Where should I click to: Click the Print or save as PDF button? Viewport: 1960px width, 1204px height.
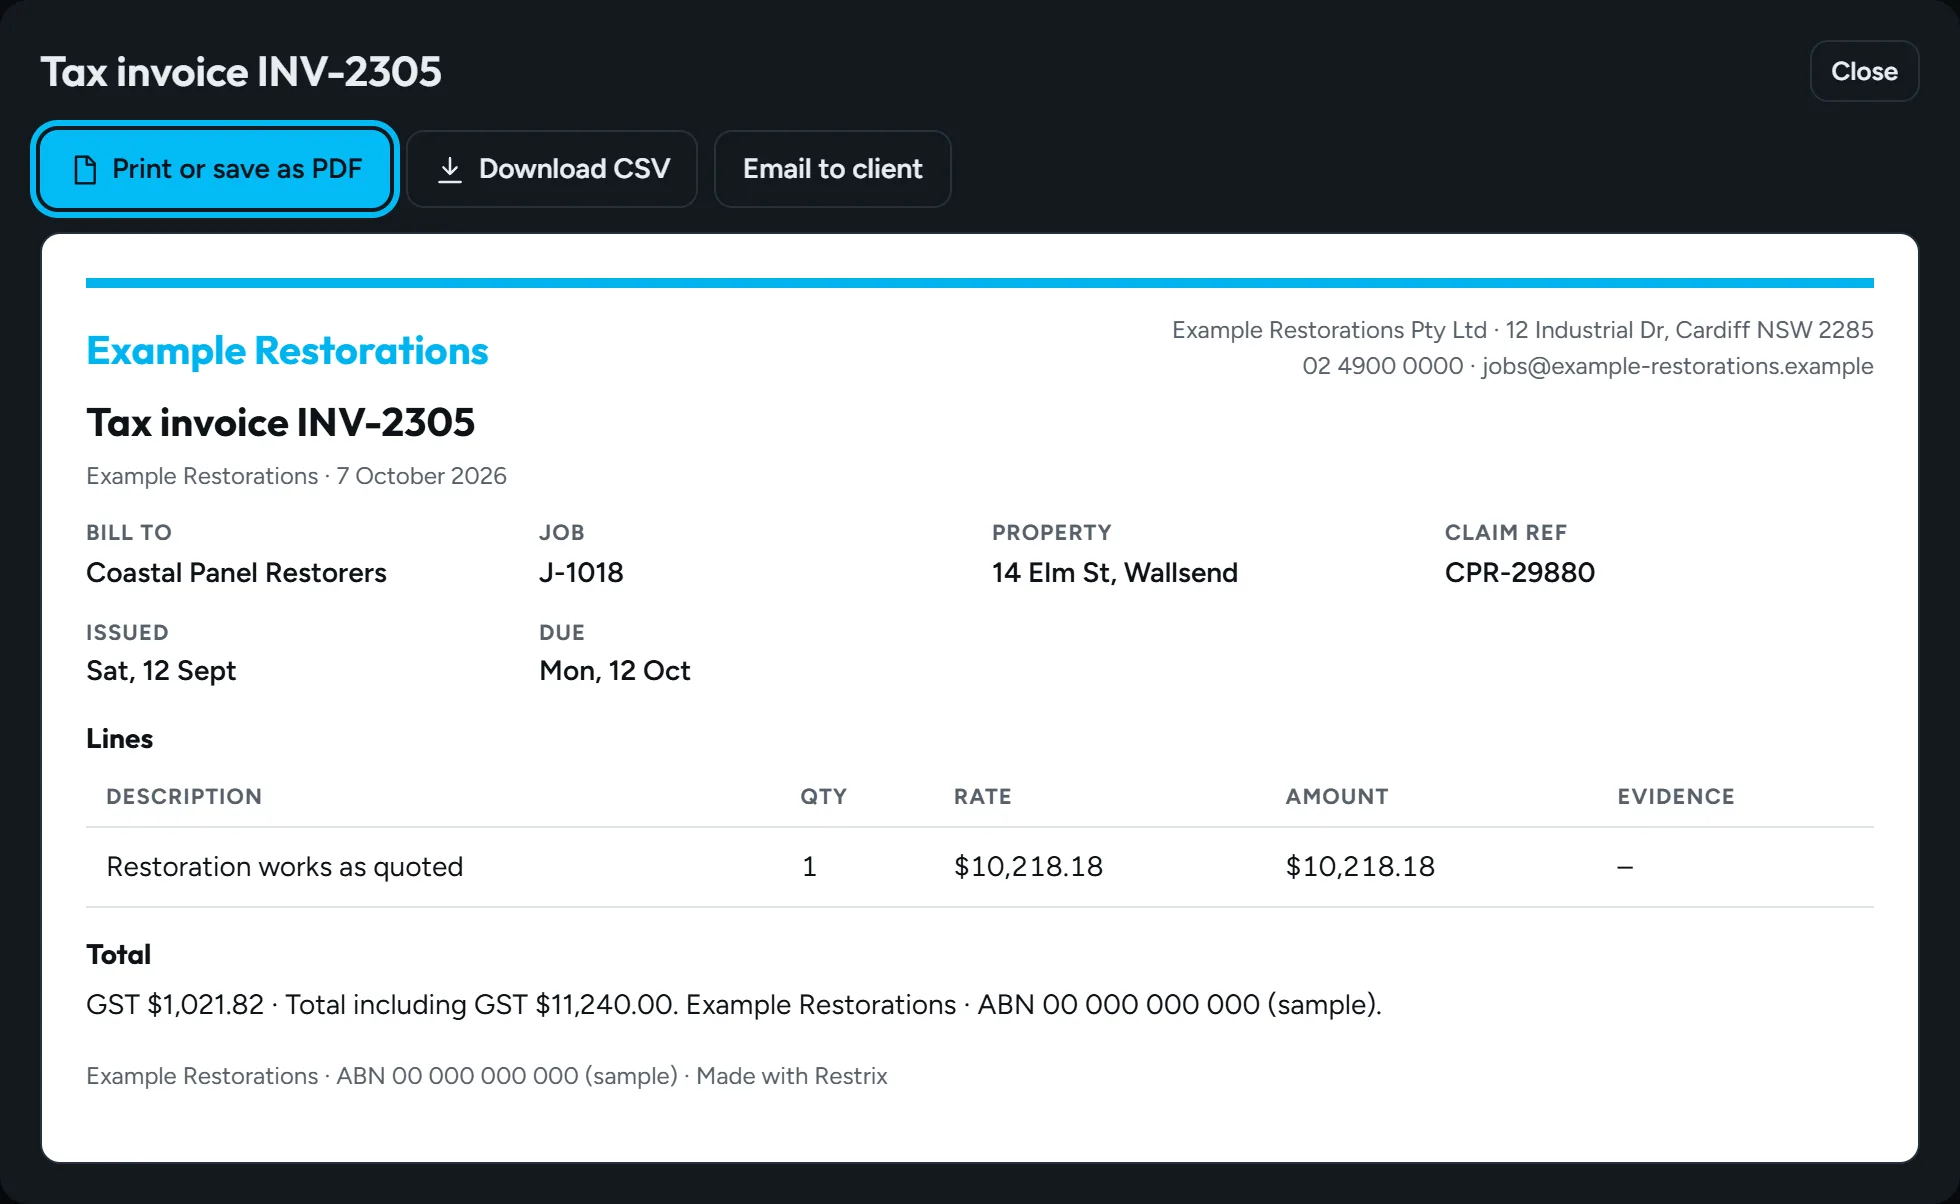click(215, 169)
